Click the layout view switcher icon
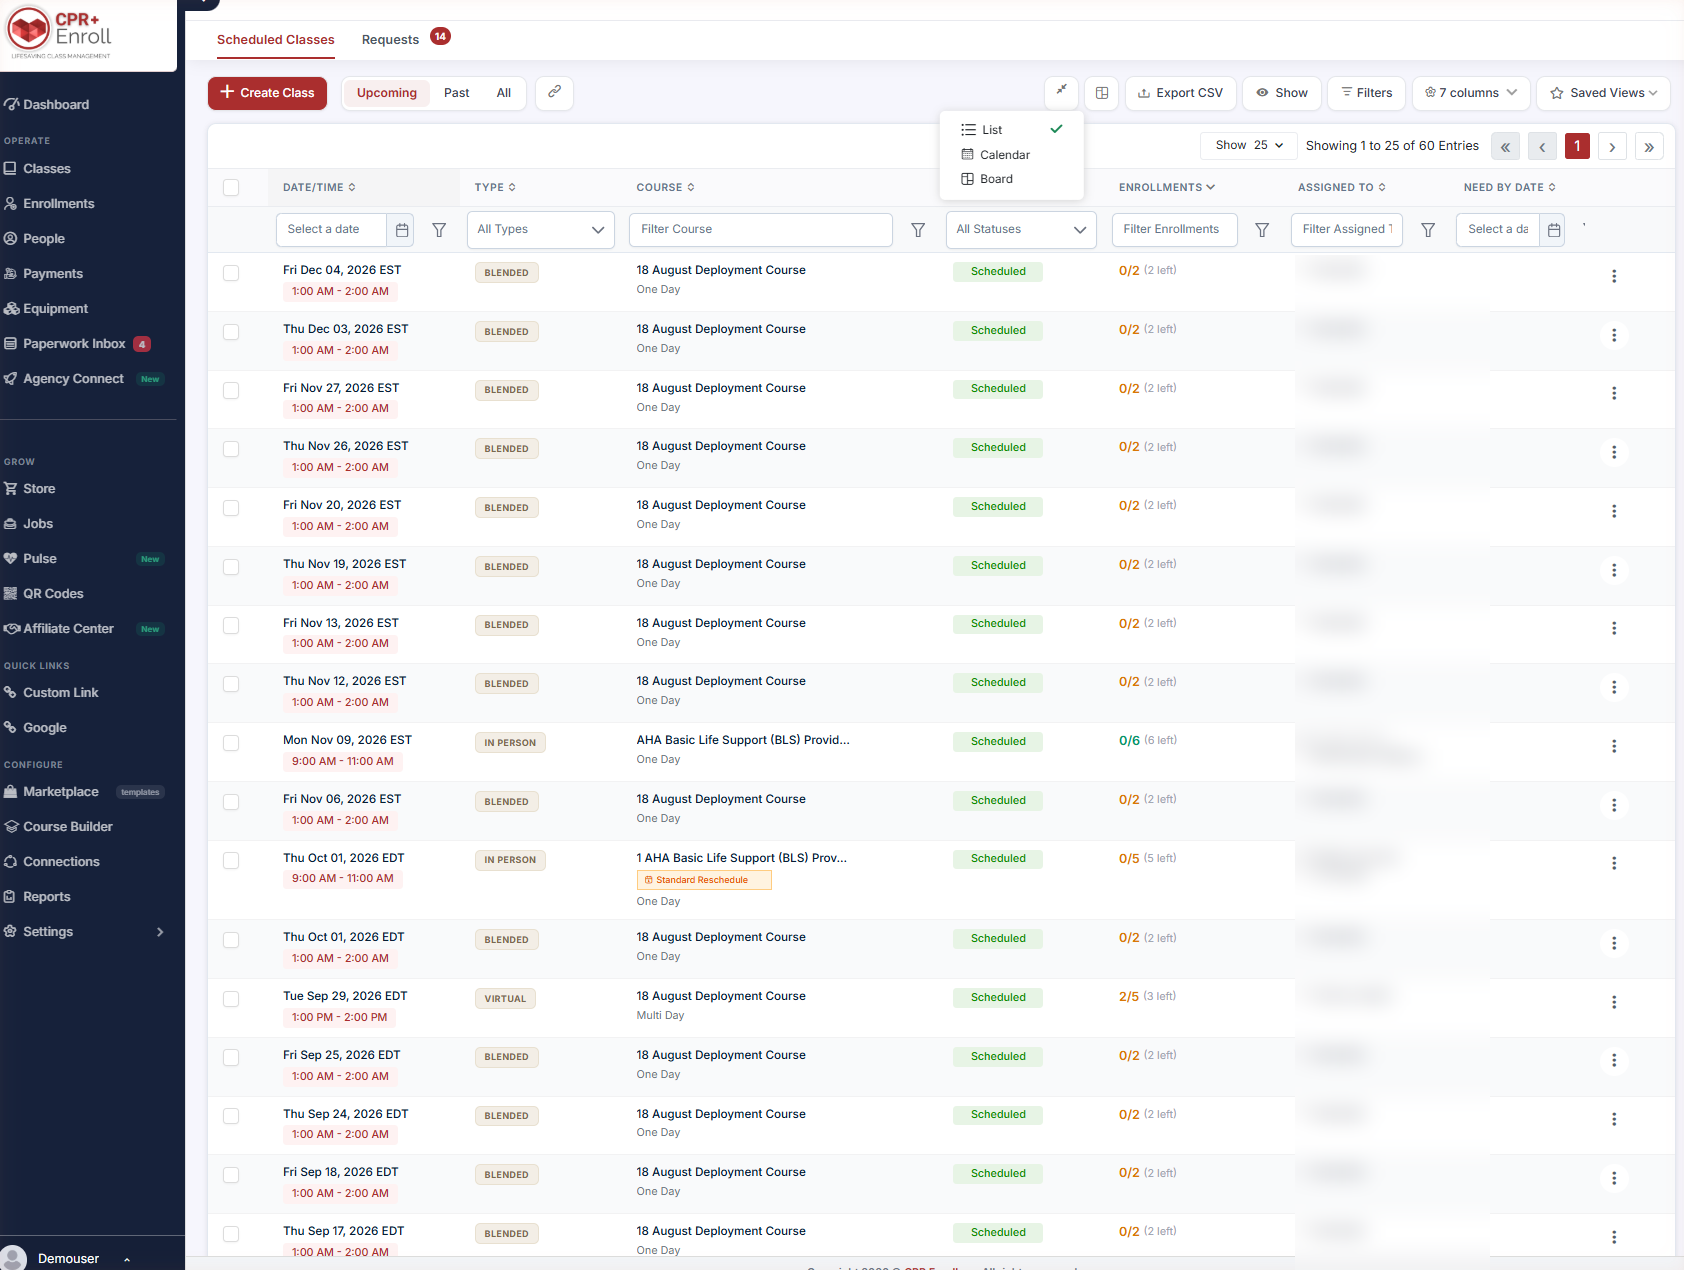The image size is (1684, 1270). click(1101, 92)
